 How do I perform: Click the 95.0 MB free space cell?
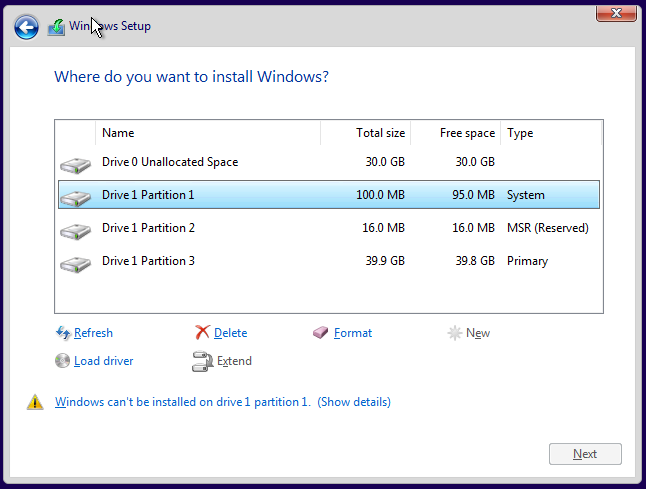[x=473, y=195]
